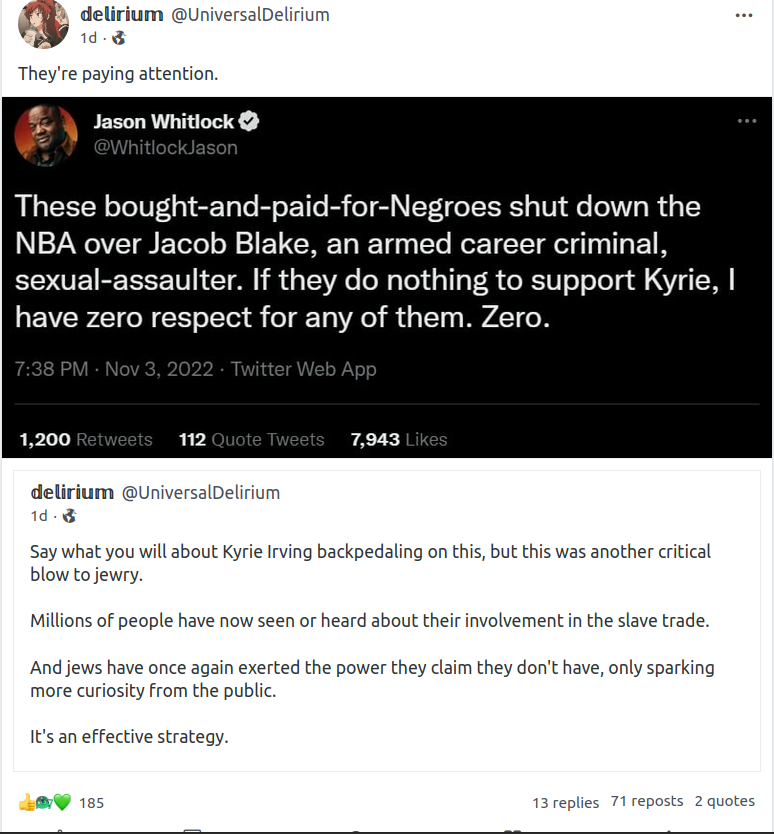Click the green heart reaction emoji
This screenshot has width=774, height=834.
62,802
